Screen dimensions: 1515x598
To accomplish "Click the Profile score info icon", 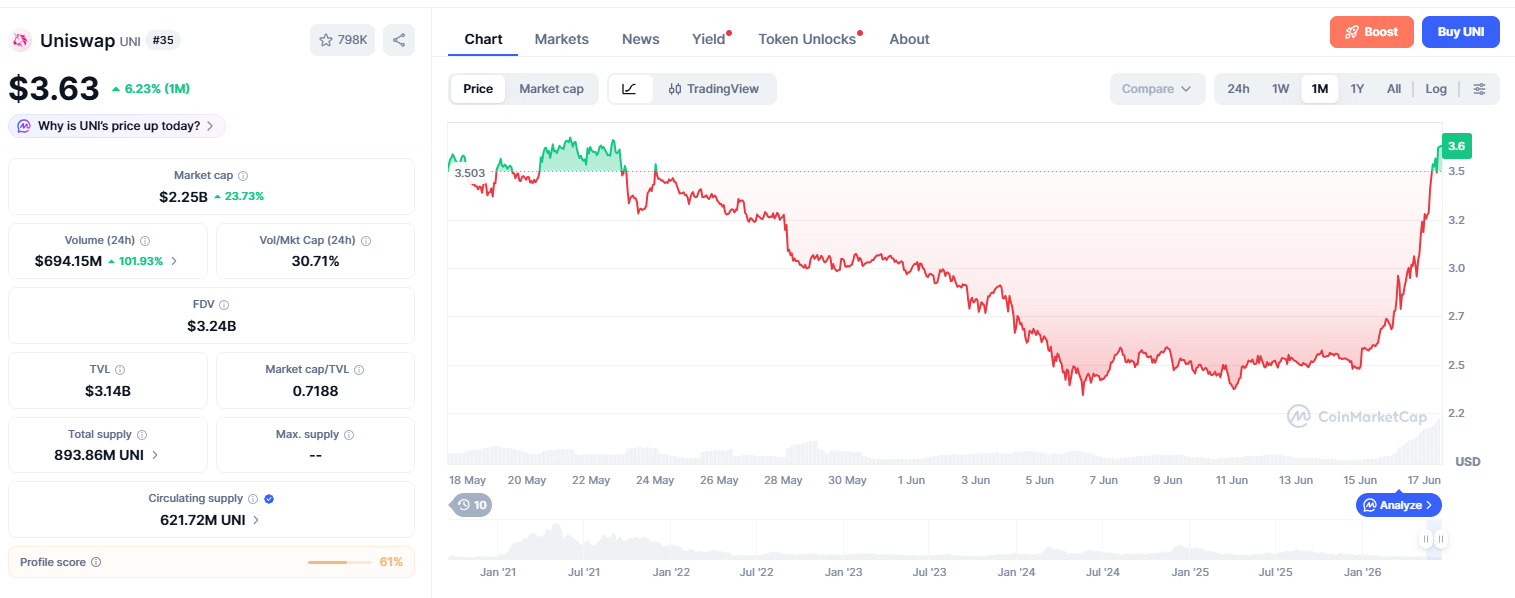I will coord(96,562).
